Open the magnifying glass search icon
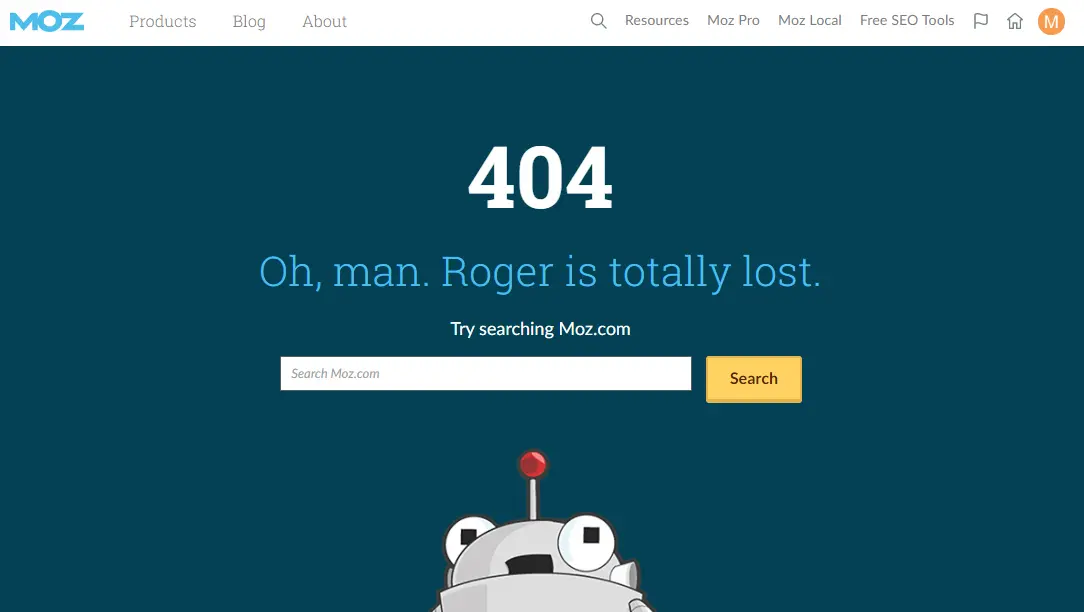Viewport: 1084px width, 612px height. pos(599,21)
